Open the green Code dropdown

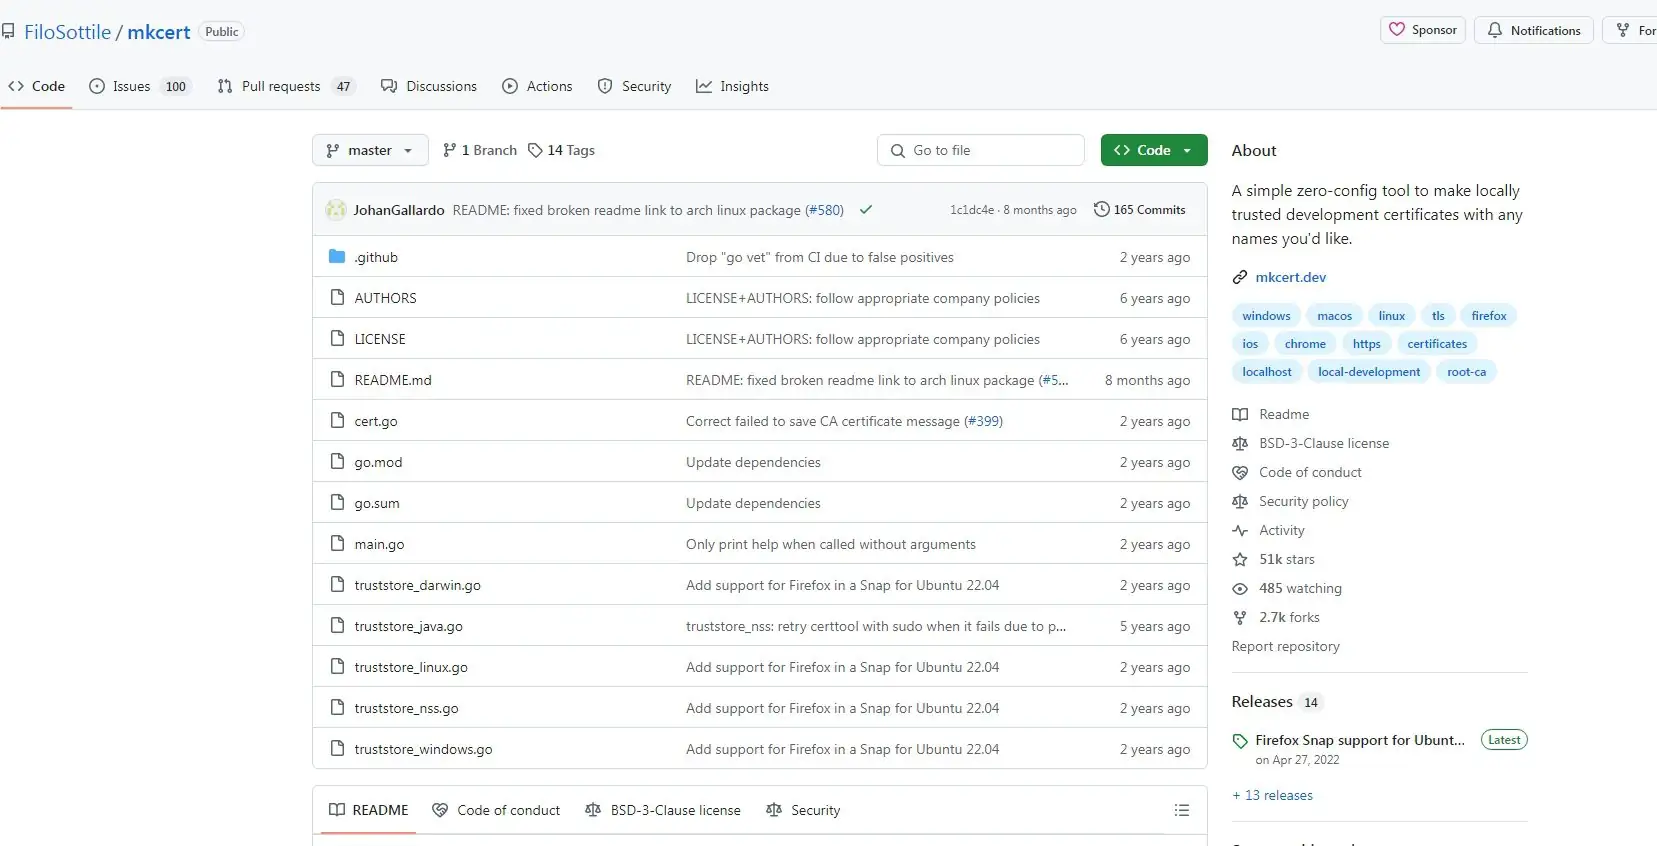pyautogui.click(x=1153, y=150)
